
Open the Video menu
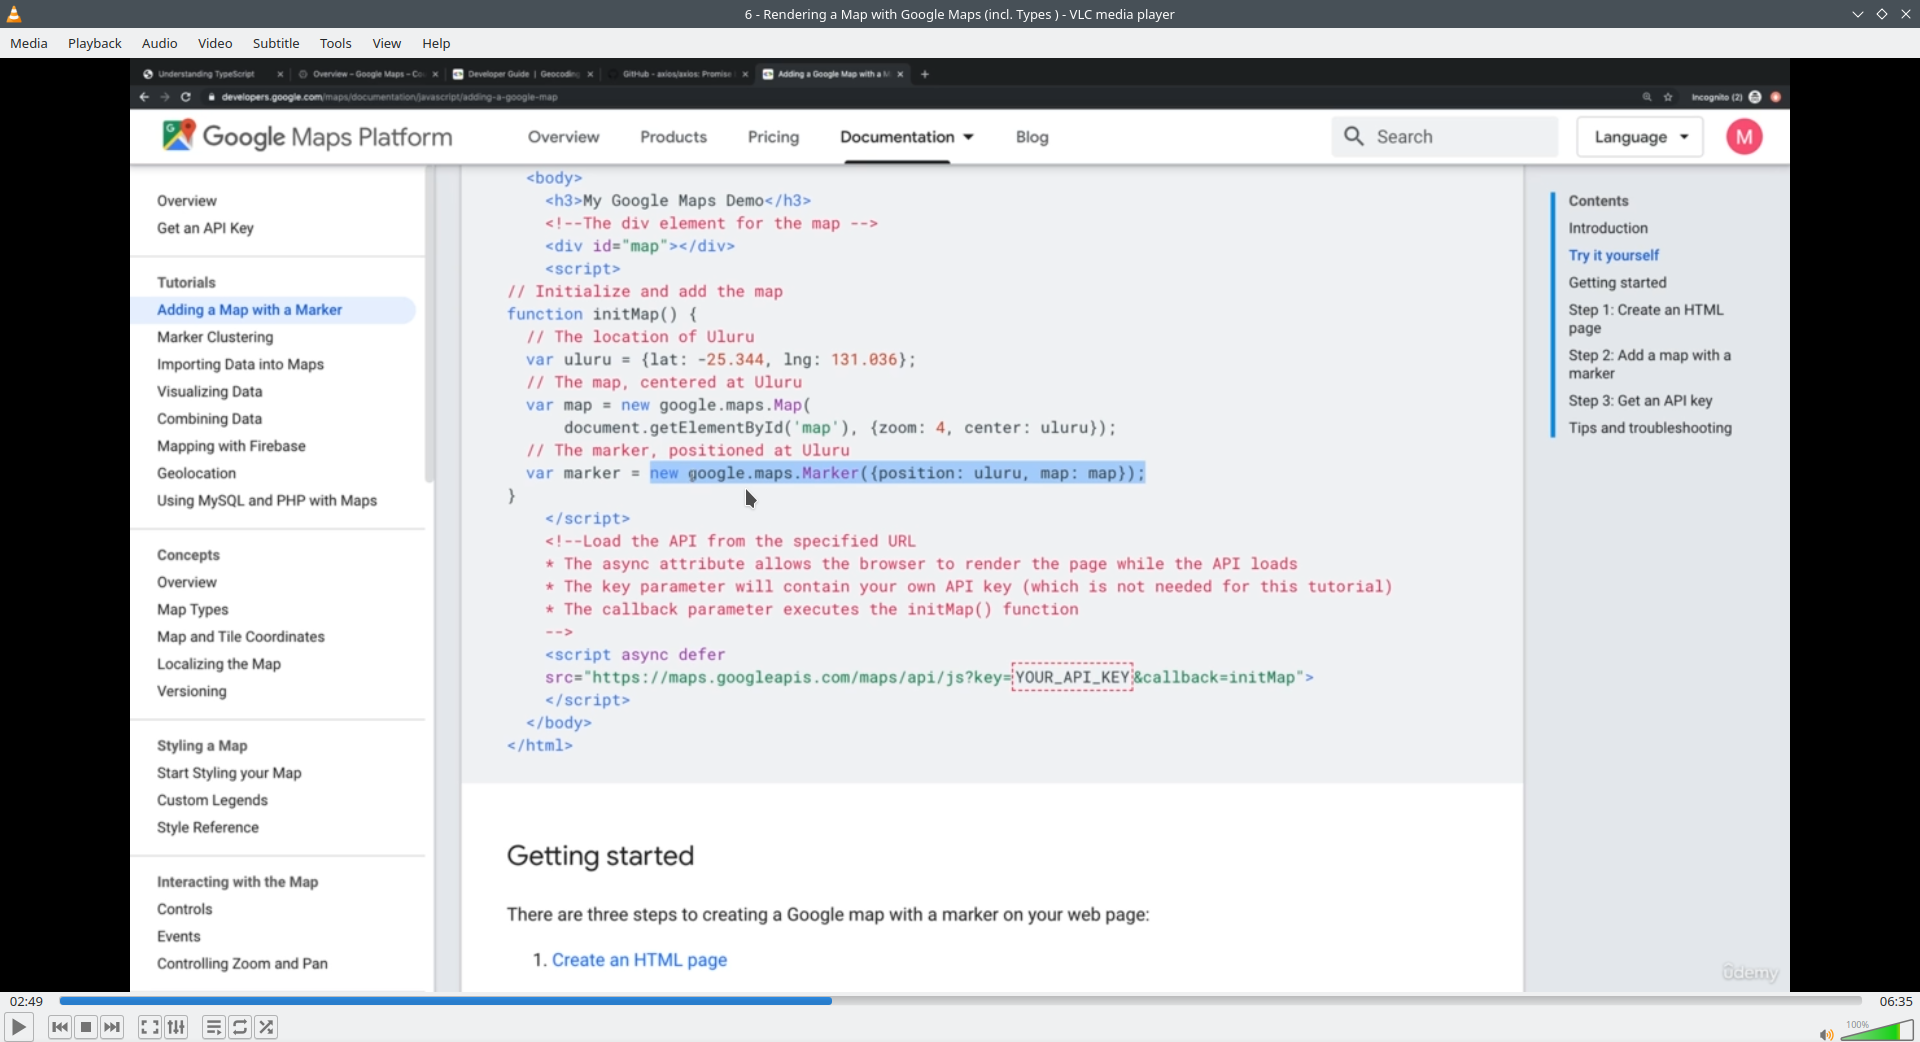(x=215, y=43)
